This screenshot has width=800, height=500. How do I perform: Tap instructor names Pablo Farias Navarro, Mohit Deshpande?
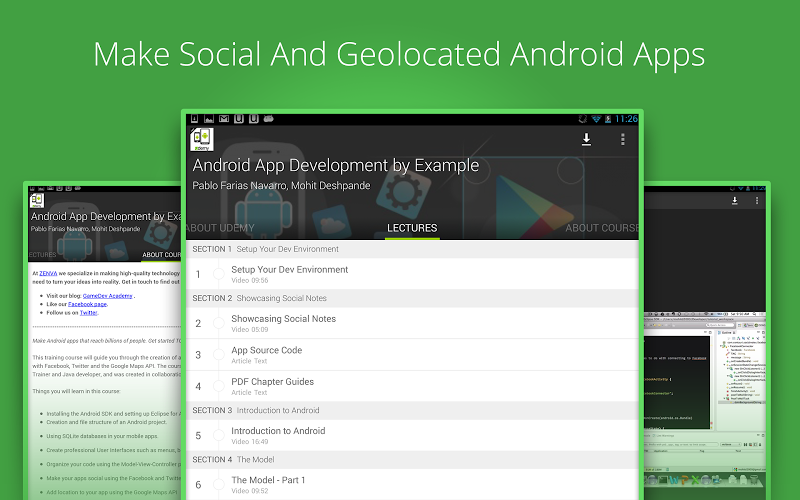pos(281,186)
